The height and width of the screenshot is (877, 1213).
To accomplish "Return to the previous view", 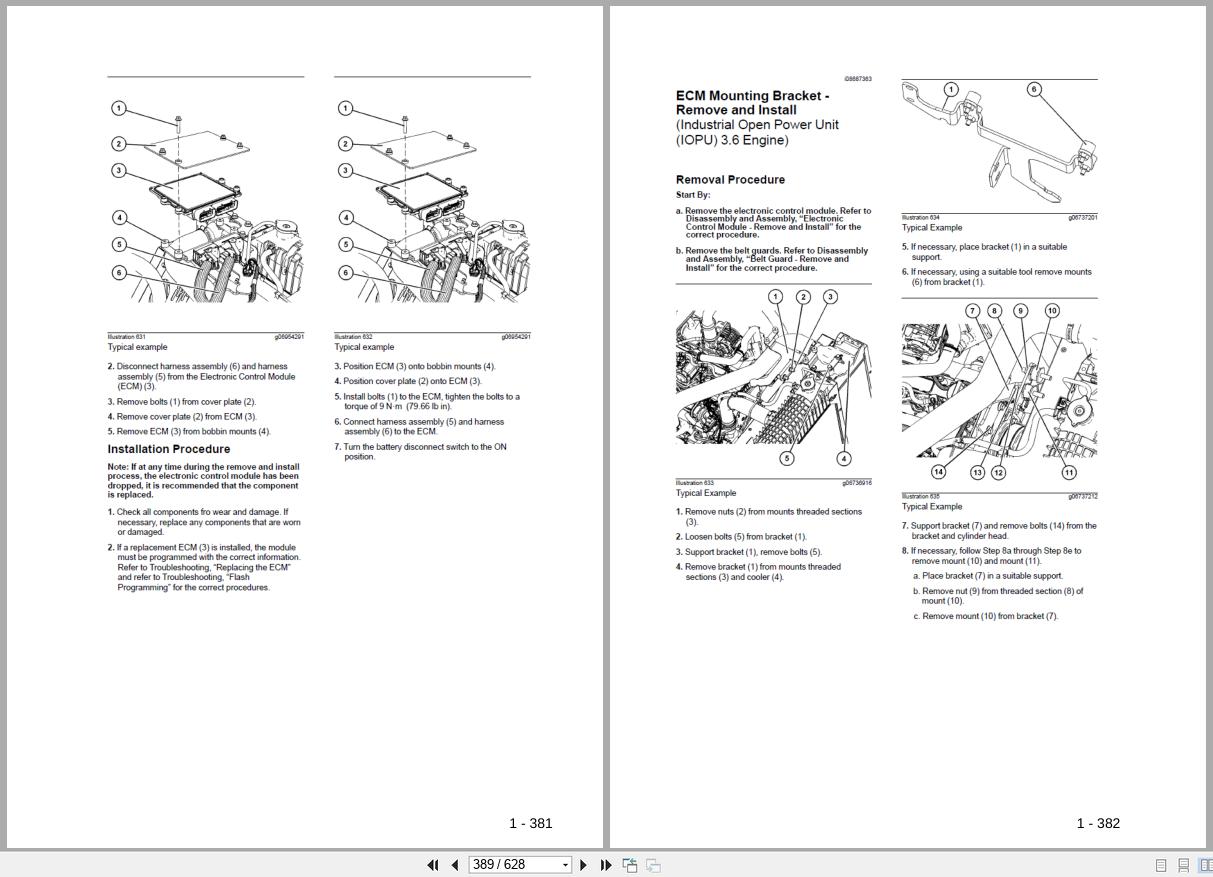I will (x=630, y=864).
